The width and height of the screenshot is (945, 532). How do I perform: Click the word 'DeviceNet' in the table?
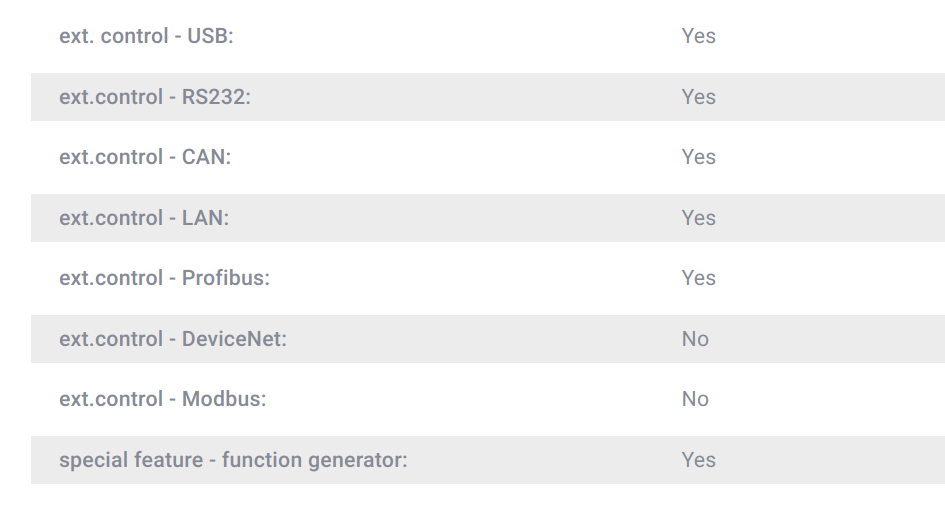pyautogui.click(x=231, y=339)
